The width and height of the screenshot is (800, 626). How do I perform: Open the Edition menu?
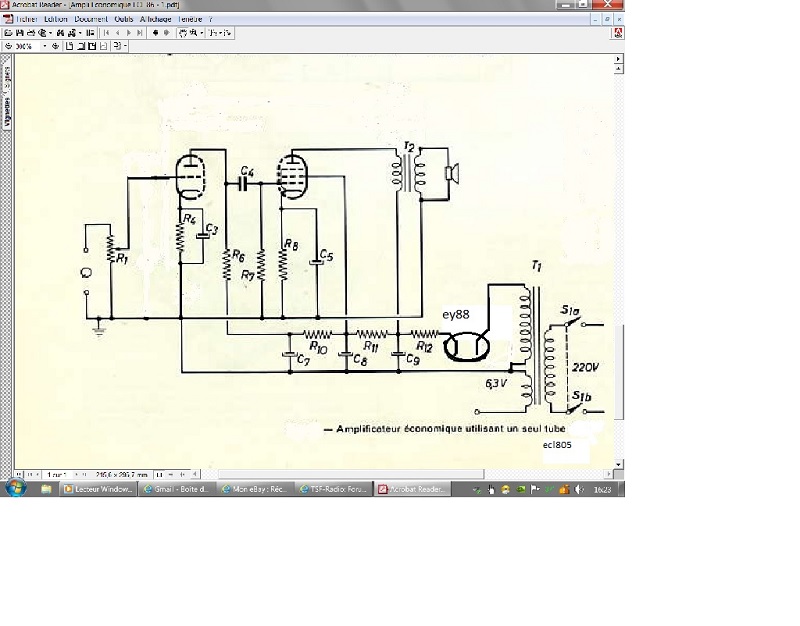(x=56, y=19)
